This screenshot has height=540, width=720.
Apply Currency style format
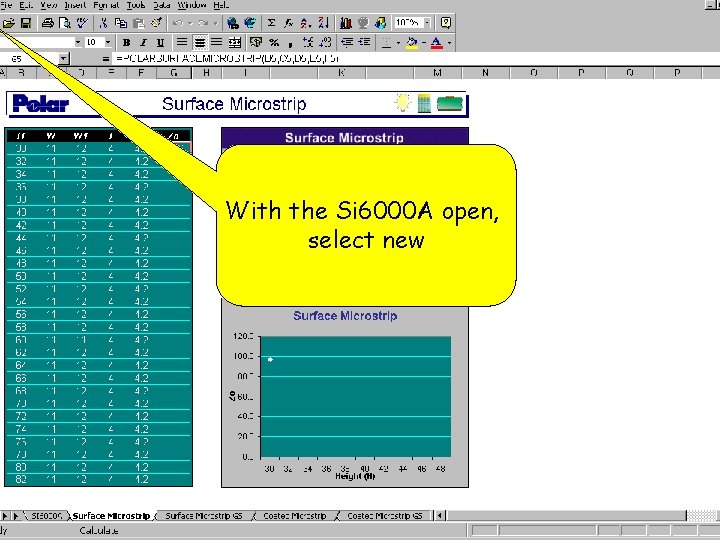coord(256,43)
